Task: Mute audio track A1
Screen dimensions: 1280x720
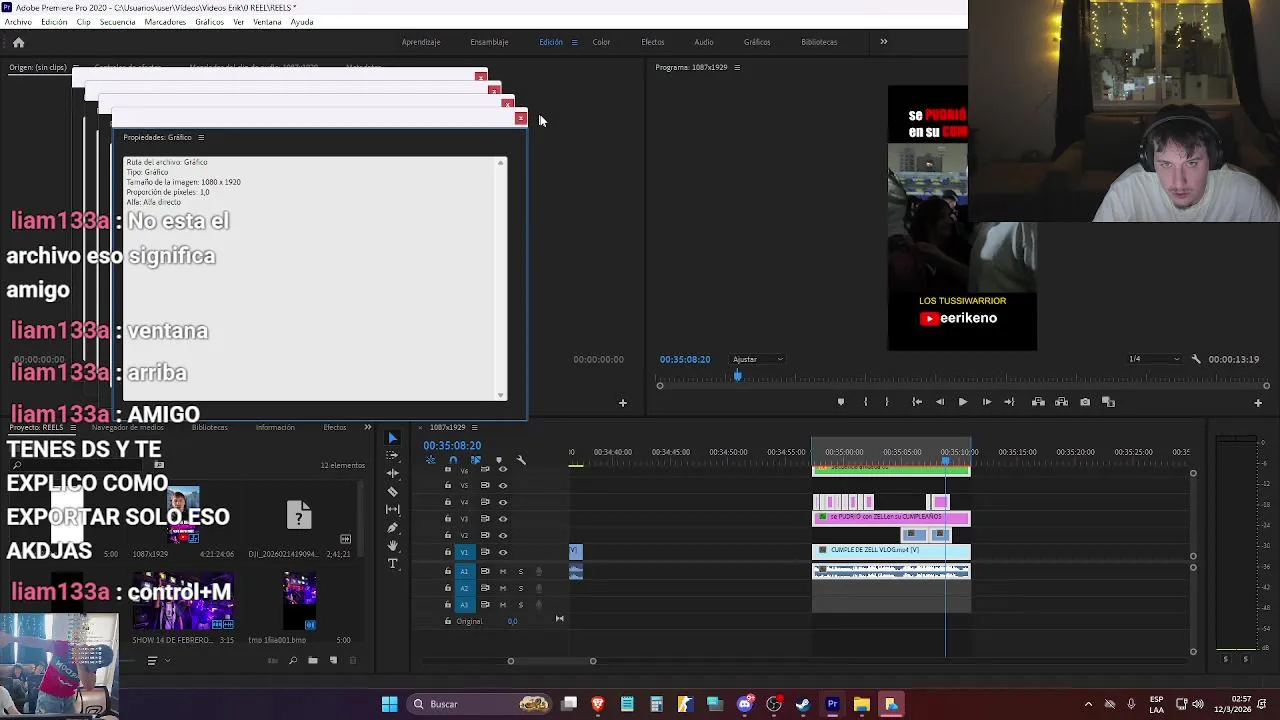Action: point(503,572)
